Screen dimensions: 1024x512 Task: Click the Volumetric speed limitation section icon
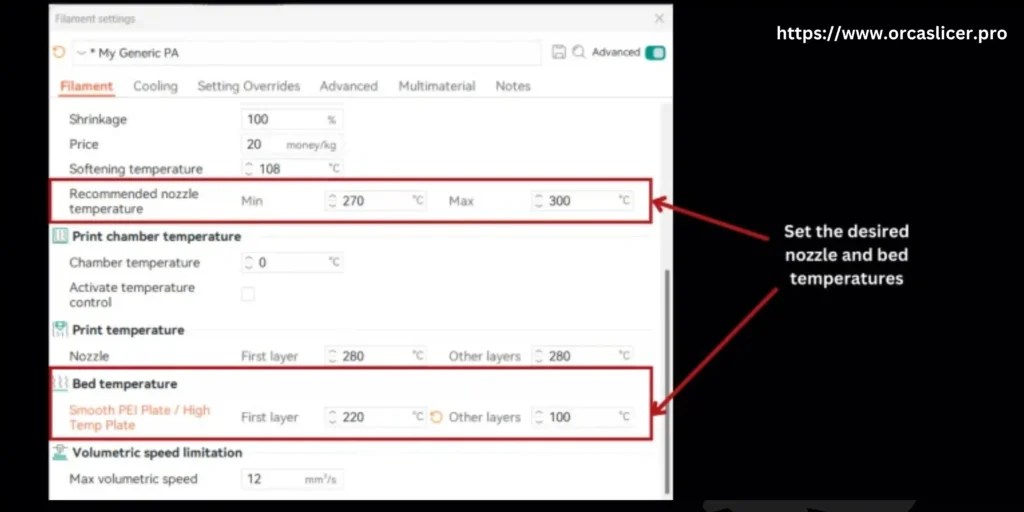pos(60,453)
